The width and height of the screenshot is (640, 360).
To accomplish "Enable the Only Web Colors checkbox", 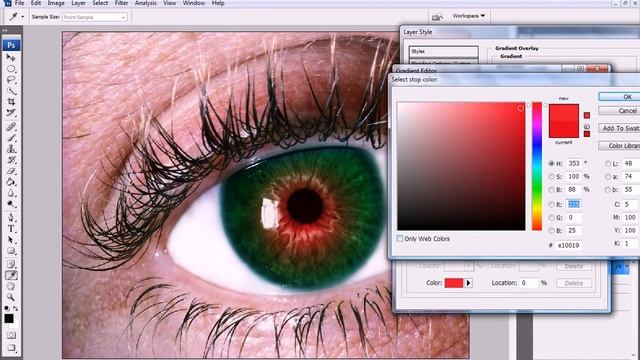I will tap(400, 238).
